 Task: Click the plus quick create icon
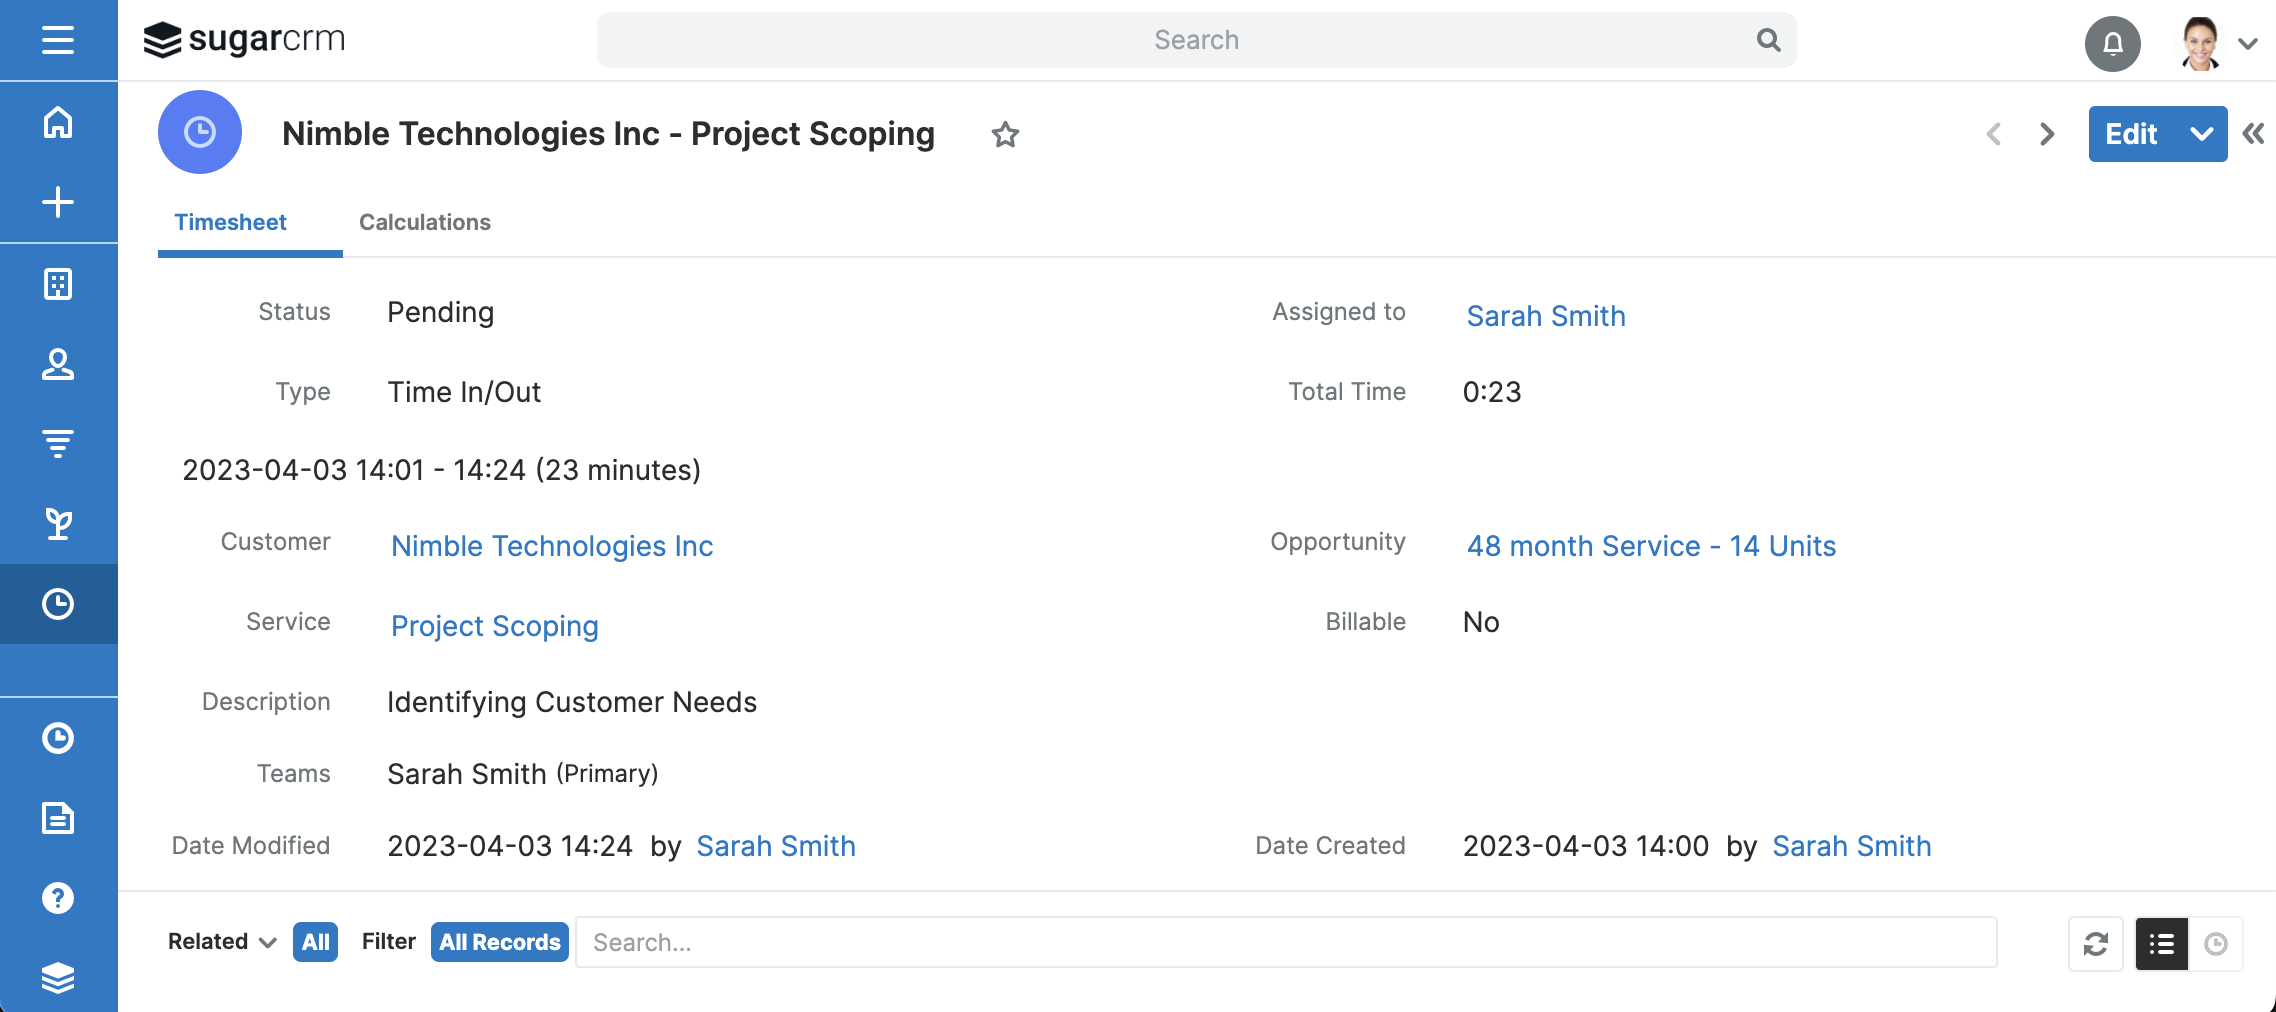point(58,202)
